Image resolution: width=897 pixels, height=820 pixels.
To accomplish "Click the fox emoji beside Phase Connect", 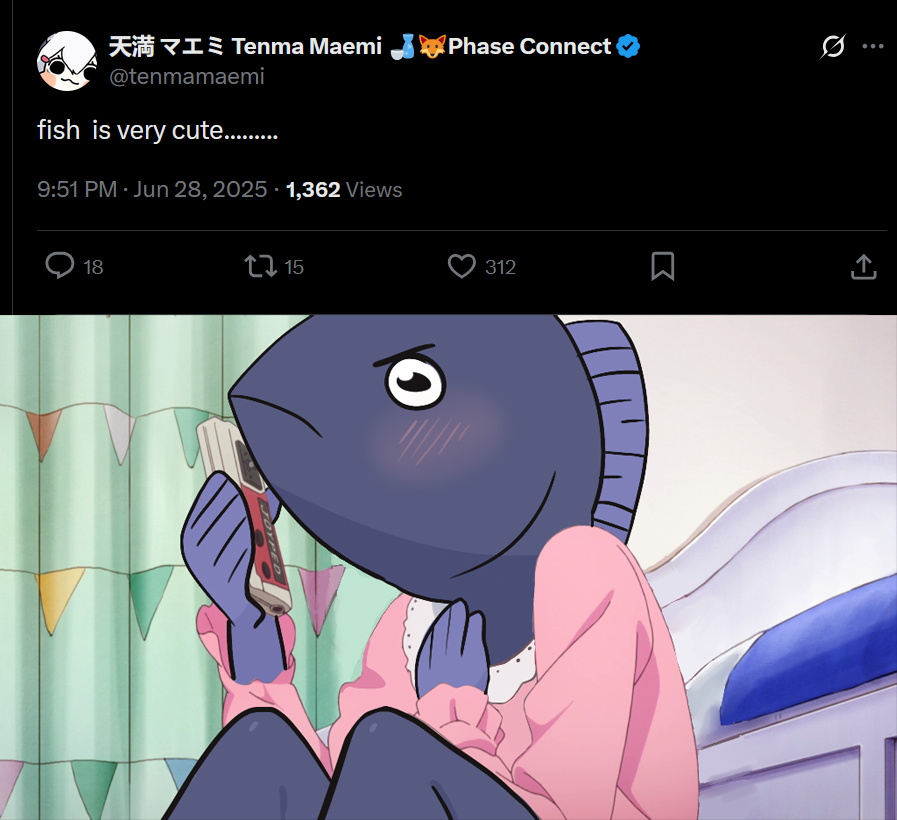I will (432, 46).
